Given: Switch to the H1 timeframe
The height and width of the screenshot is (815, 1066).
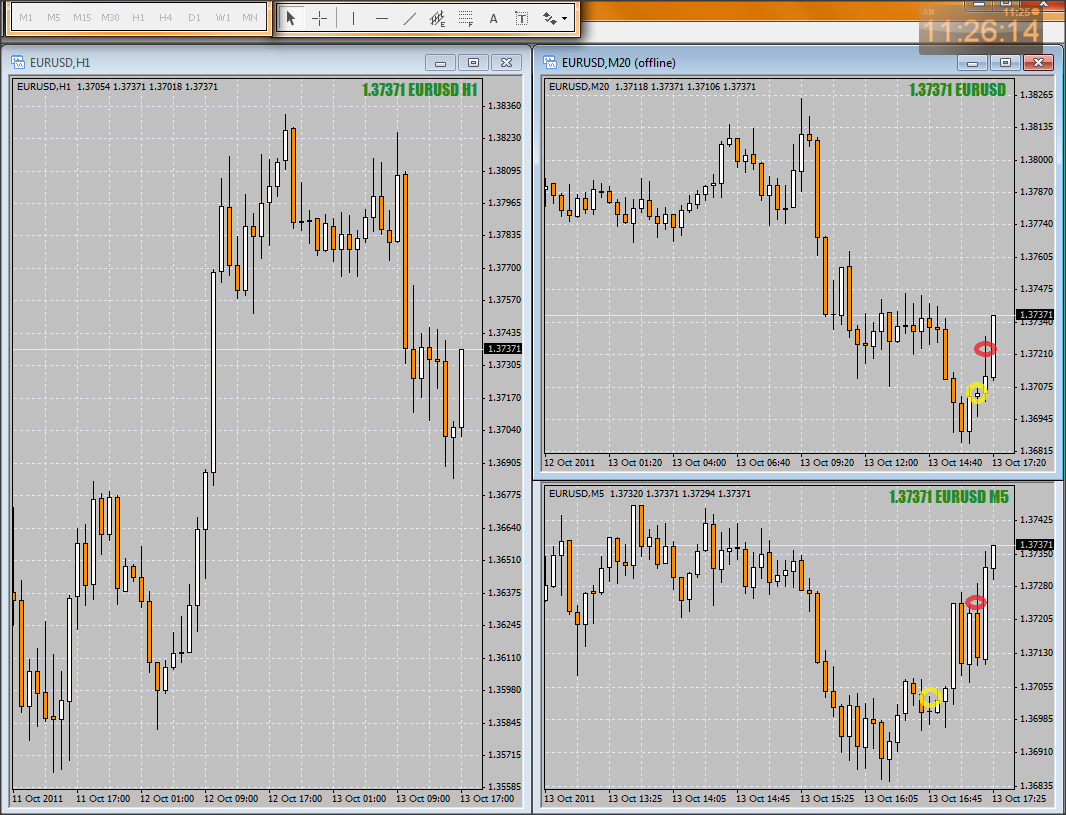Looking at the screenshot, I should [x=139, y=18].
